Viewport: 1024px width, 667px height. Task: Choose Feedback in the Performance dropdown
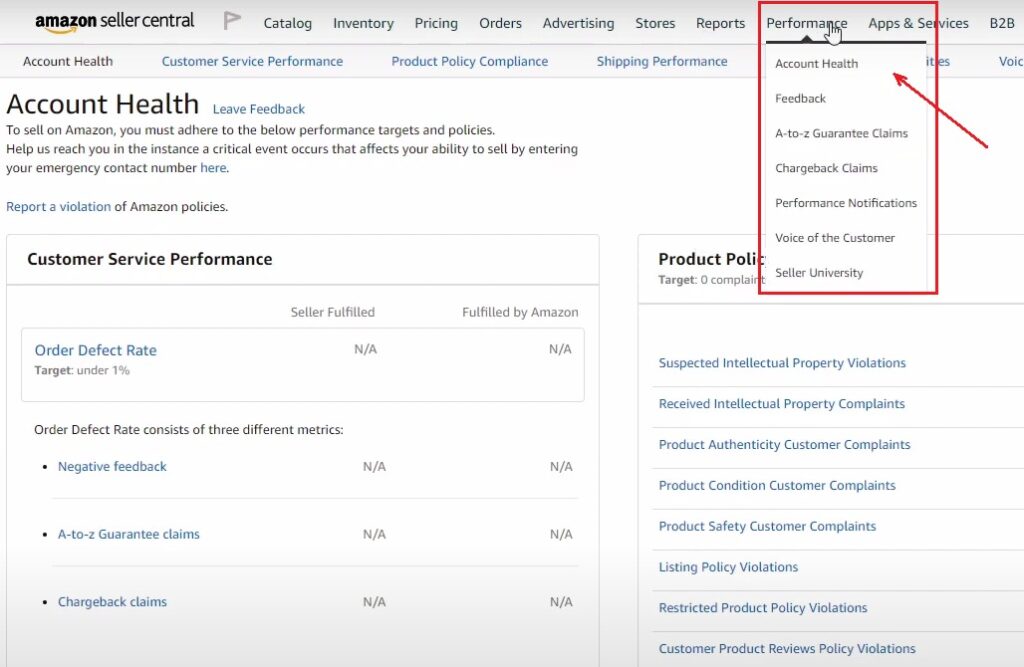tap(800, 99)
